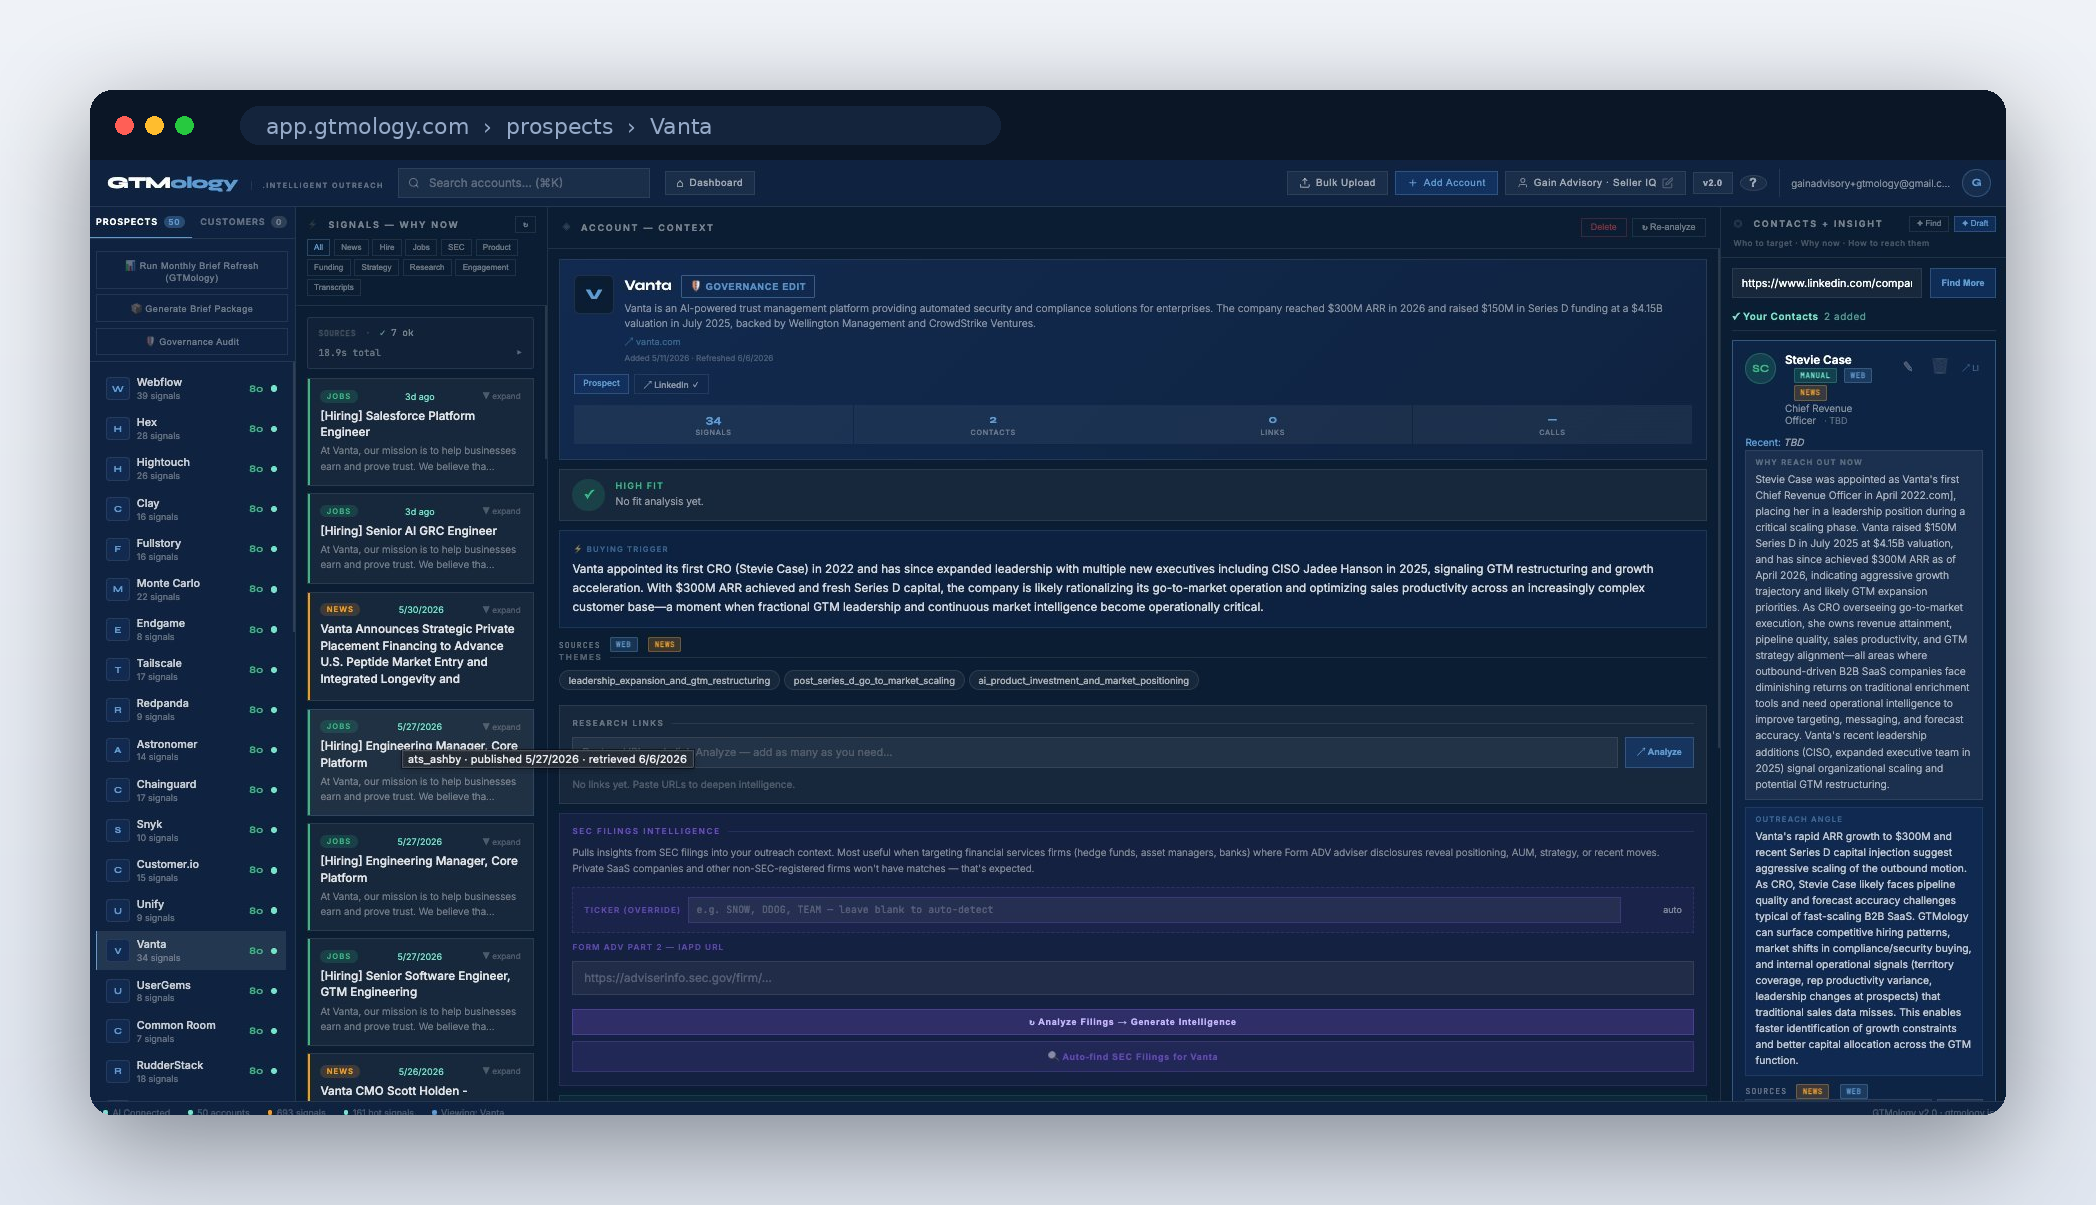Re-analyze the Vanta account

tap(1669, 227)
